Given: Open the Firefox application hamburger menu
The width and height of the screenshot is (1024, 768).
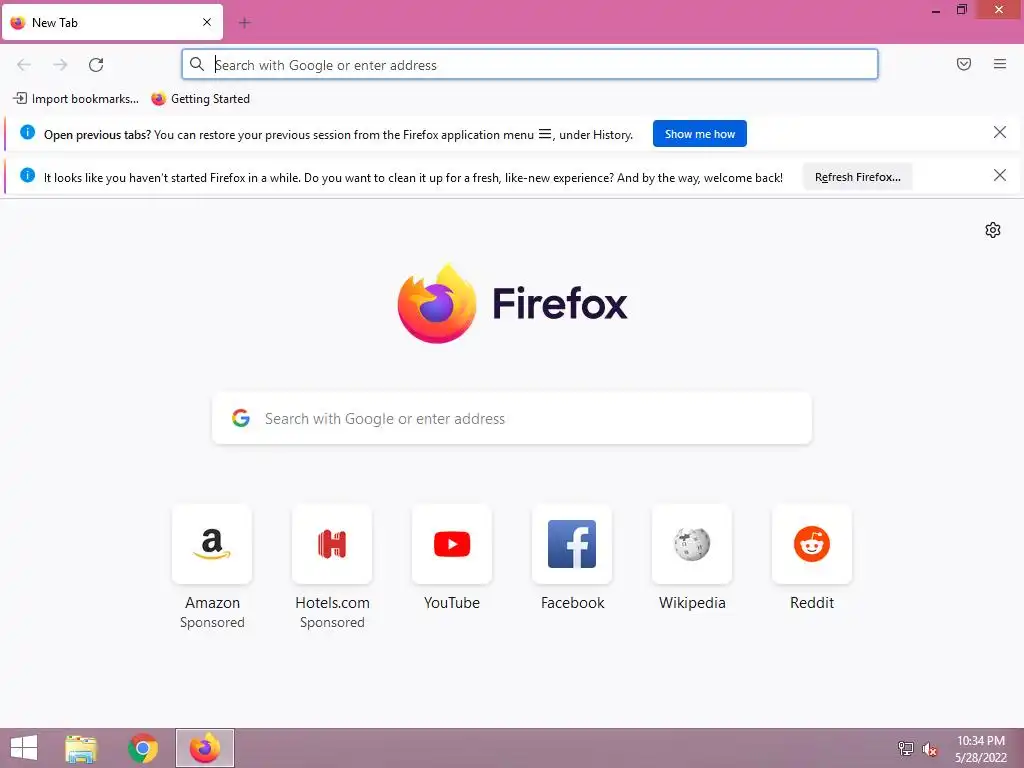Looking at the screenshot, I should (x=1000, y=64).
